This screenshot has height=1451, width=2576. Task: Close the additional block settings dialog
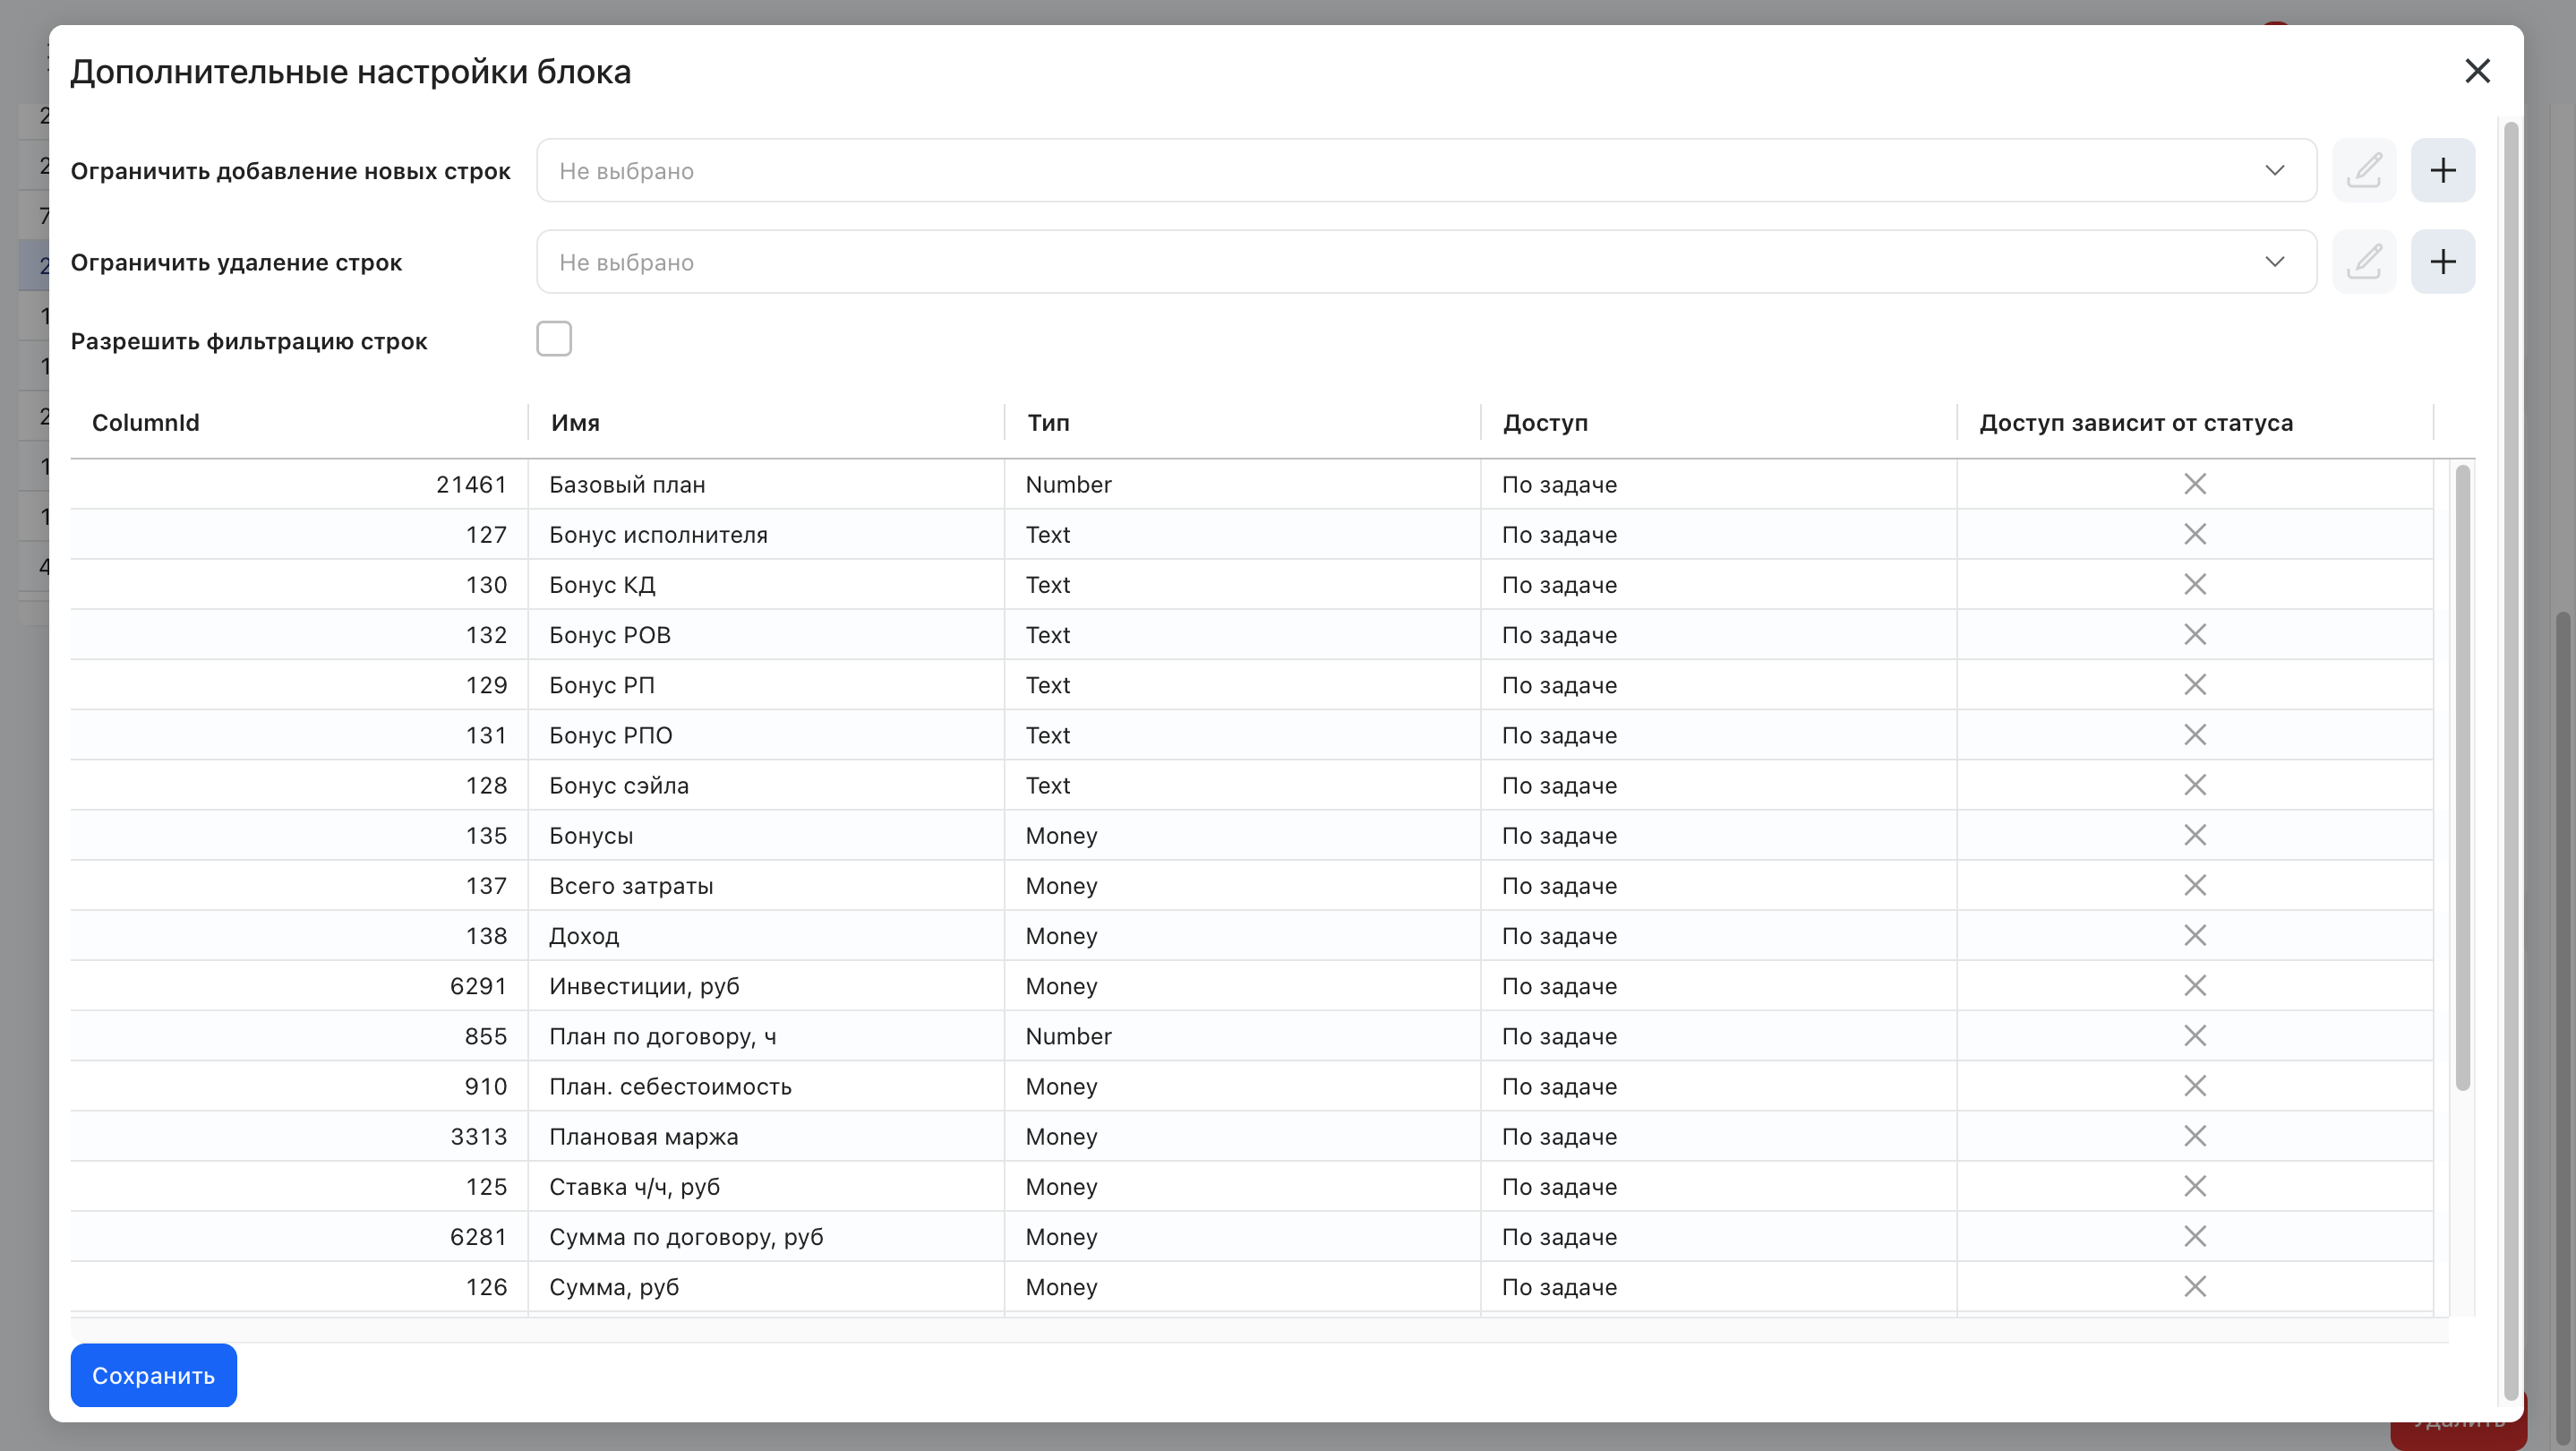coord(2477,71)
